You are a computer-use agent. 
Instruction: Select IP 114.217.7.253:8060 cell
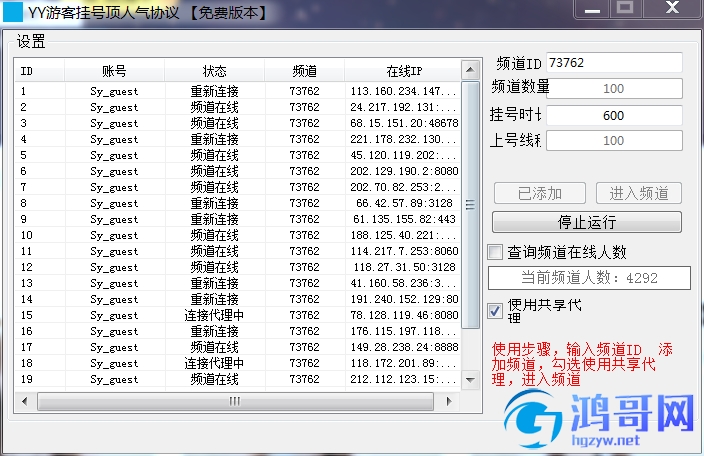403,251
